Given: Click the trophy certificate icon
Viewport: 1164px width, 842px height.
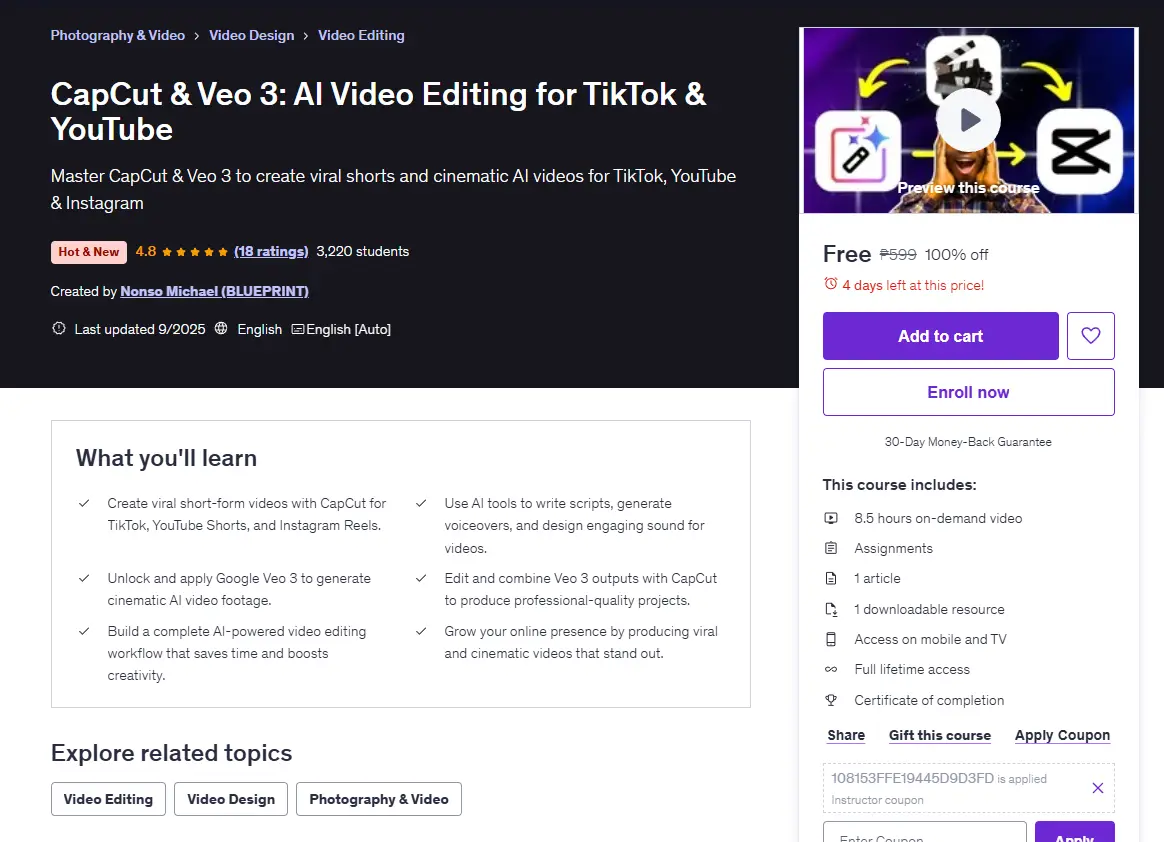Looking at the screenshot, I should [x=831, y=700].
